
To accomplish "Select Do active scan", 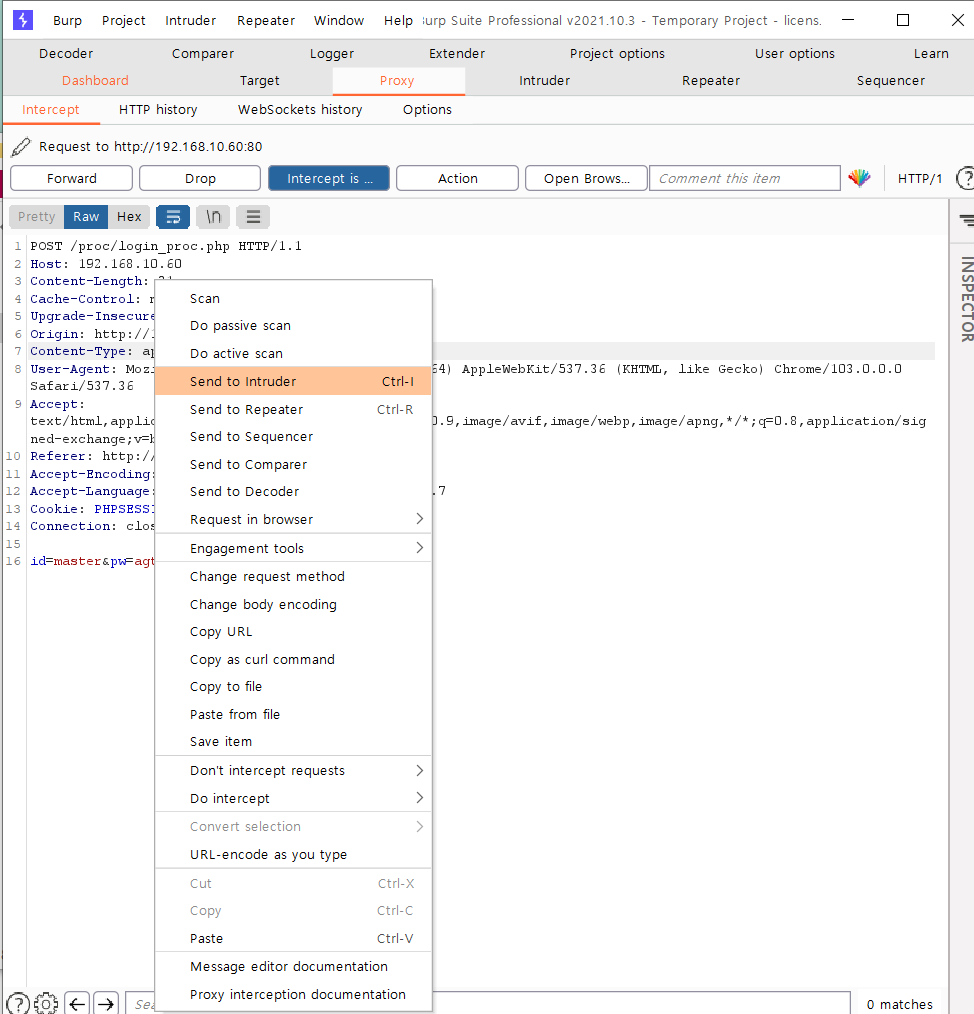I will tap(293, 354).
